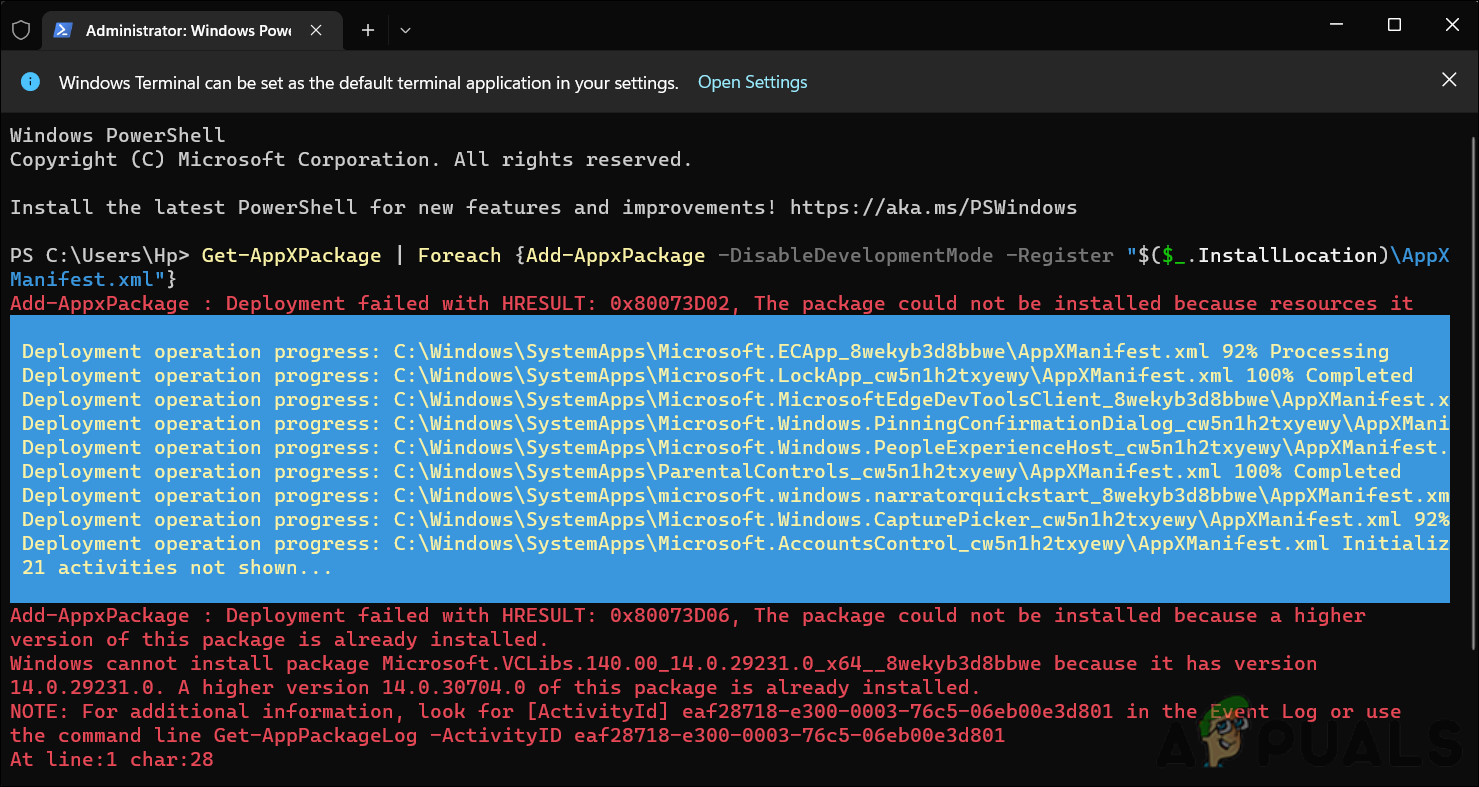Screen dimensions: 1479x787
Task: Dismiss the default terminal banner
Action: point(1449,79)
